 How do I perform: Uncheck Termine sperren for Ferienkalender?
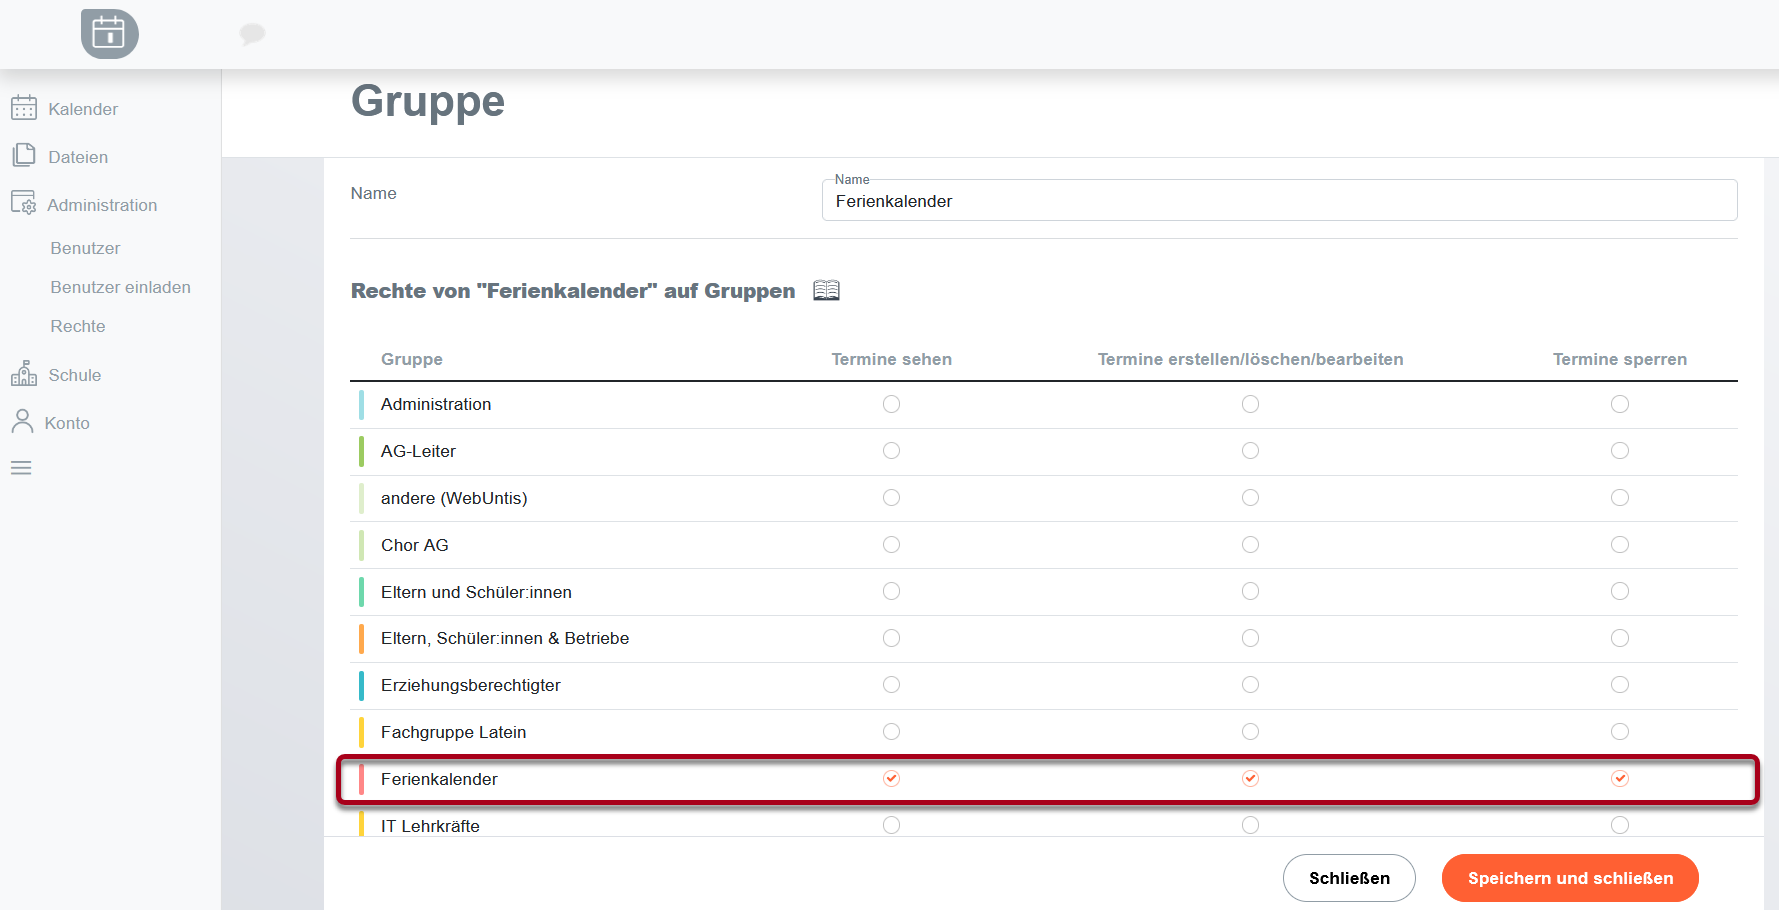point(1619,779)
